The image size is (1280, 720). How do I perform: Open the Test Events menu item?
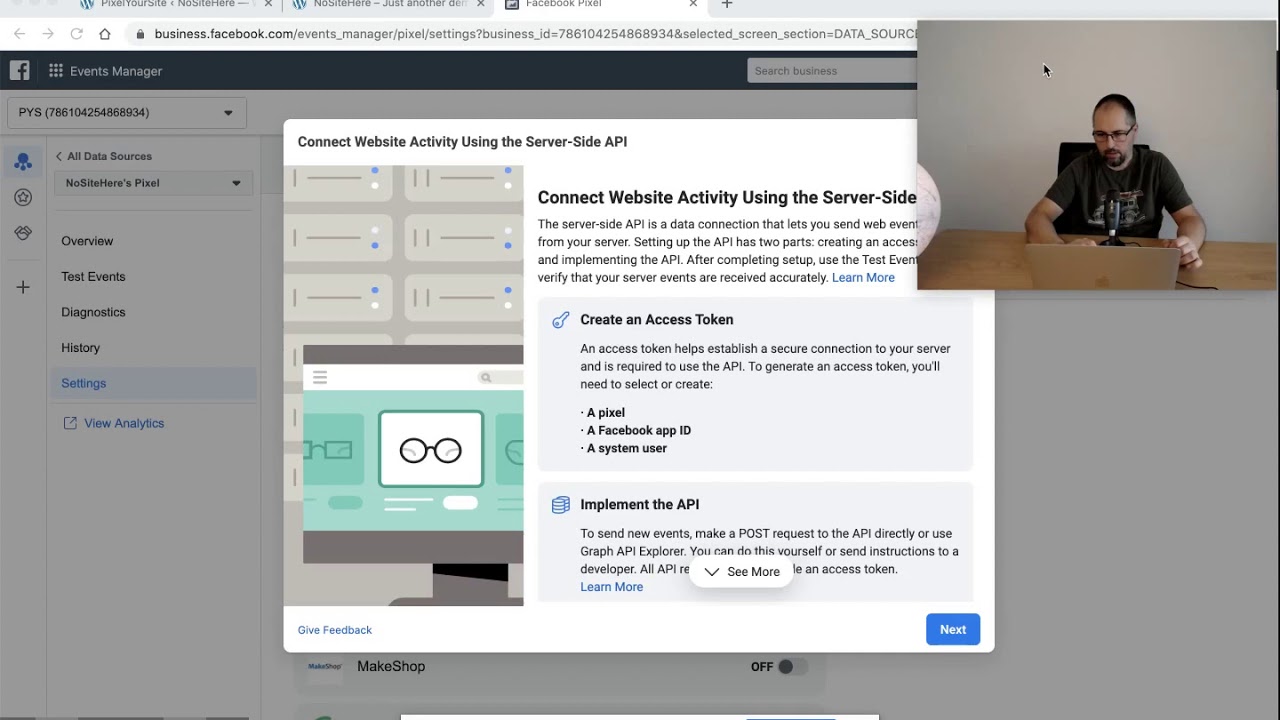coord(93,277)
